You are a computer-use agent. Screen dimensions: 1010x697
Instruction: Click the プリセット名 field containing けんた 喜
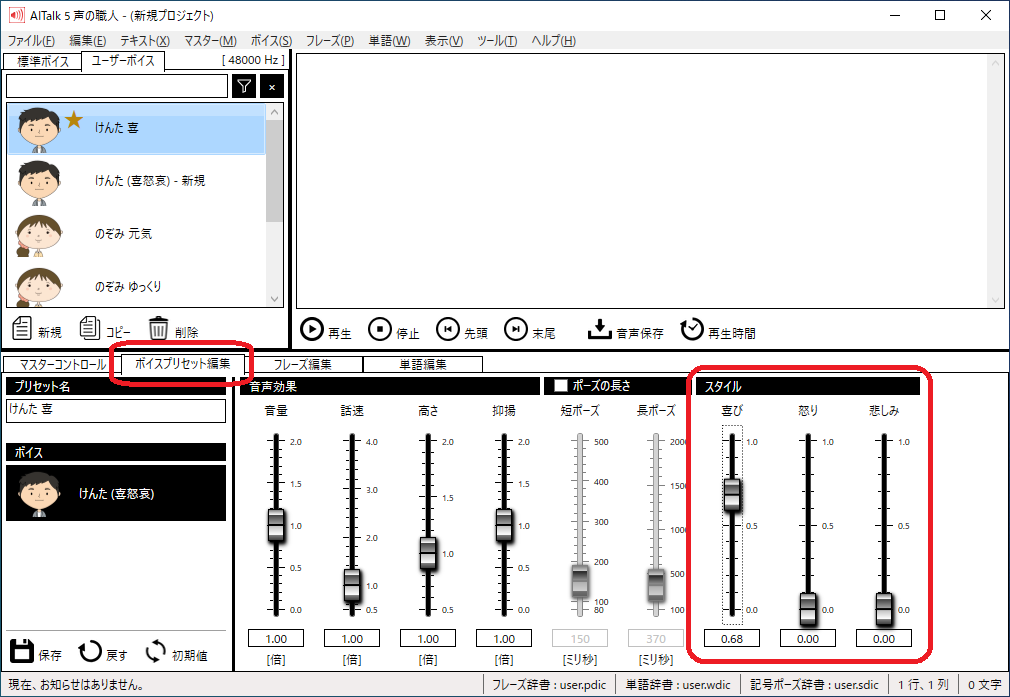click(x=117, y=410)
